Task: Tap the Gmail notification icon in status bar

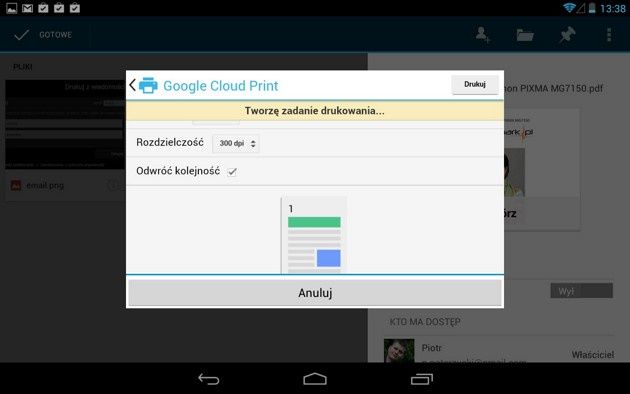Action: pos(27,8)
